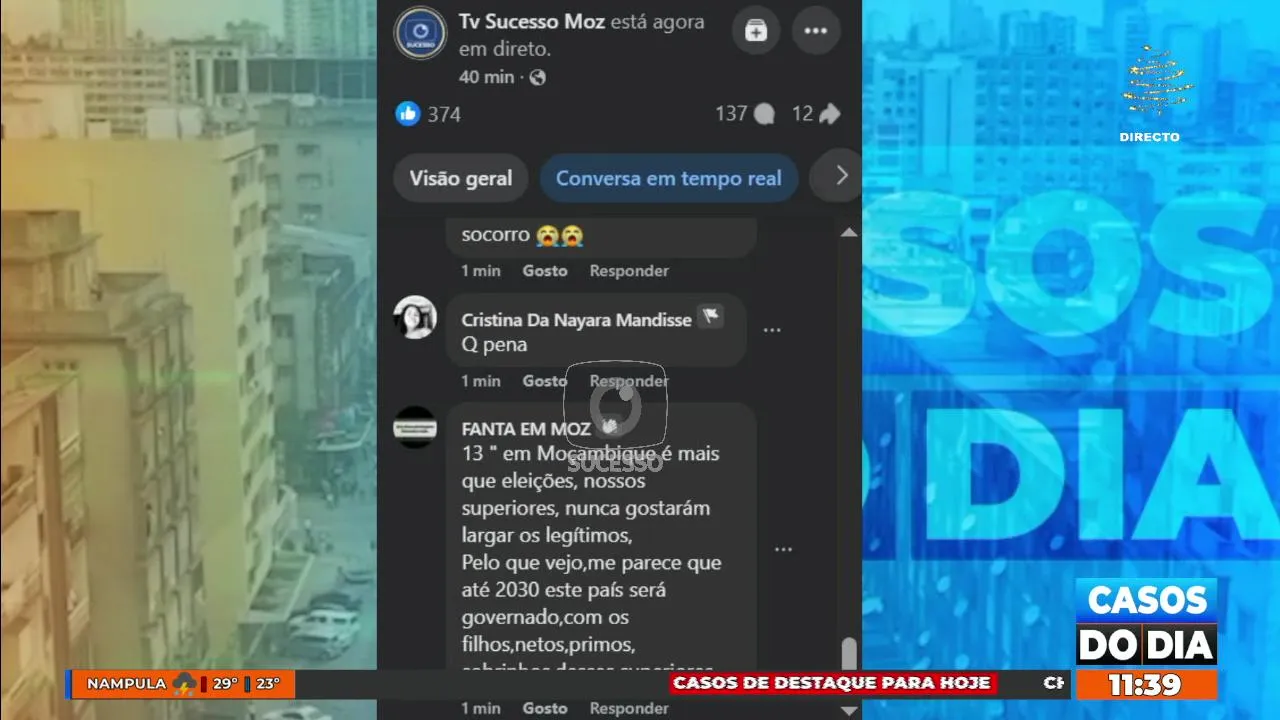Reply to Cristina's 'Q pena' comment
The width and height of the screenshot is (1280, 720).
click(629, 381)
